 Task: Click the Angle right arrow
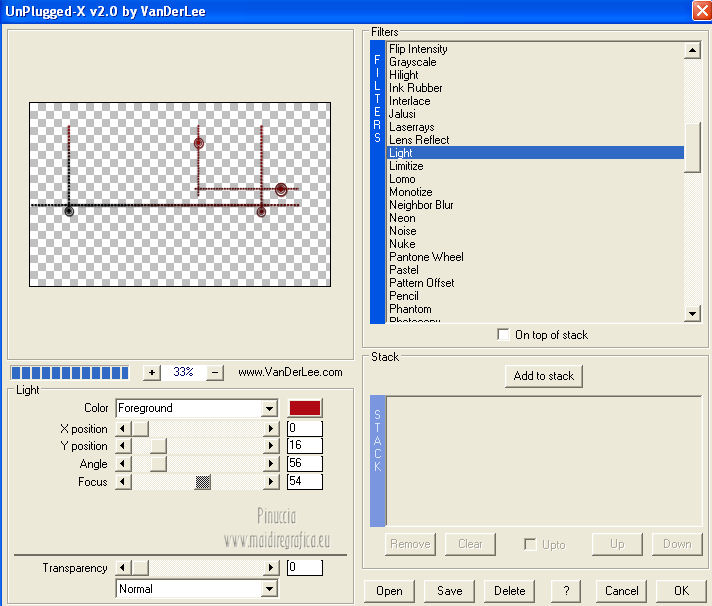click(x=270, y=464)
